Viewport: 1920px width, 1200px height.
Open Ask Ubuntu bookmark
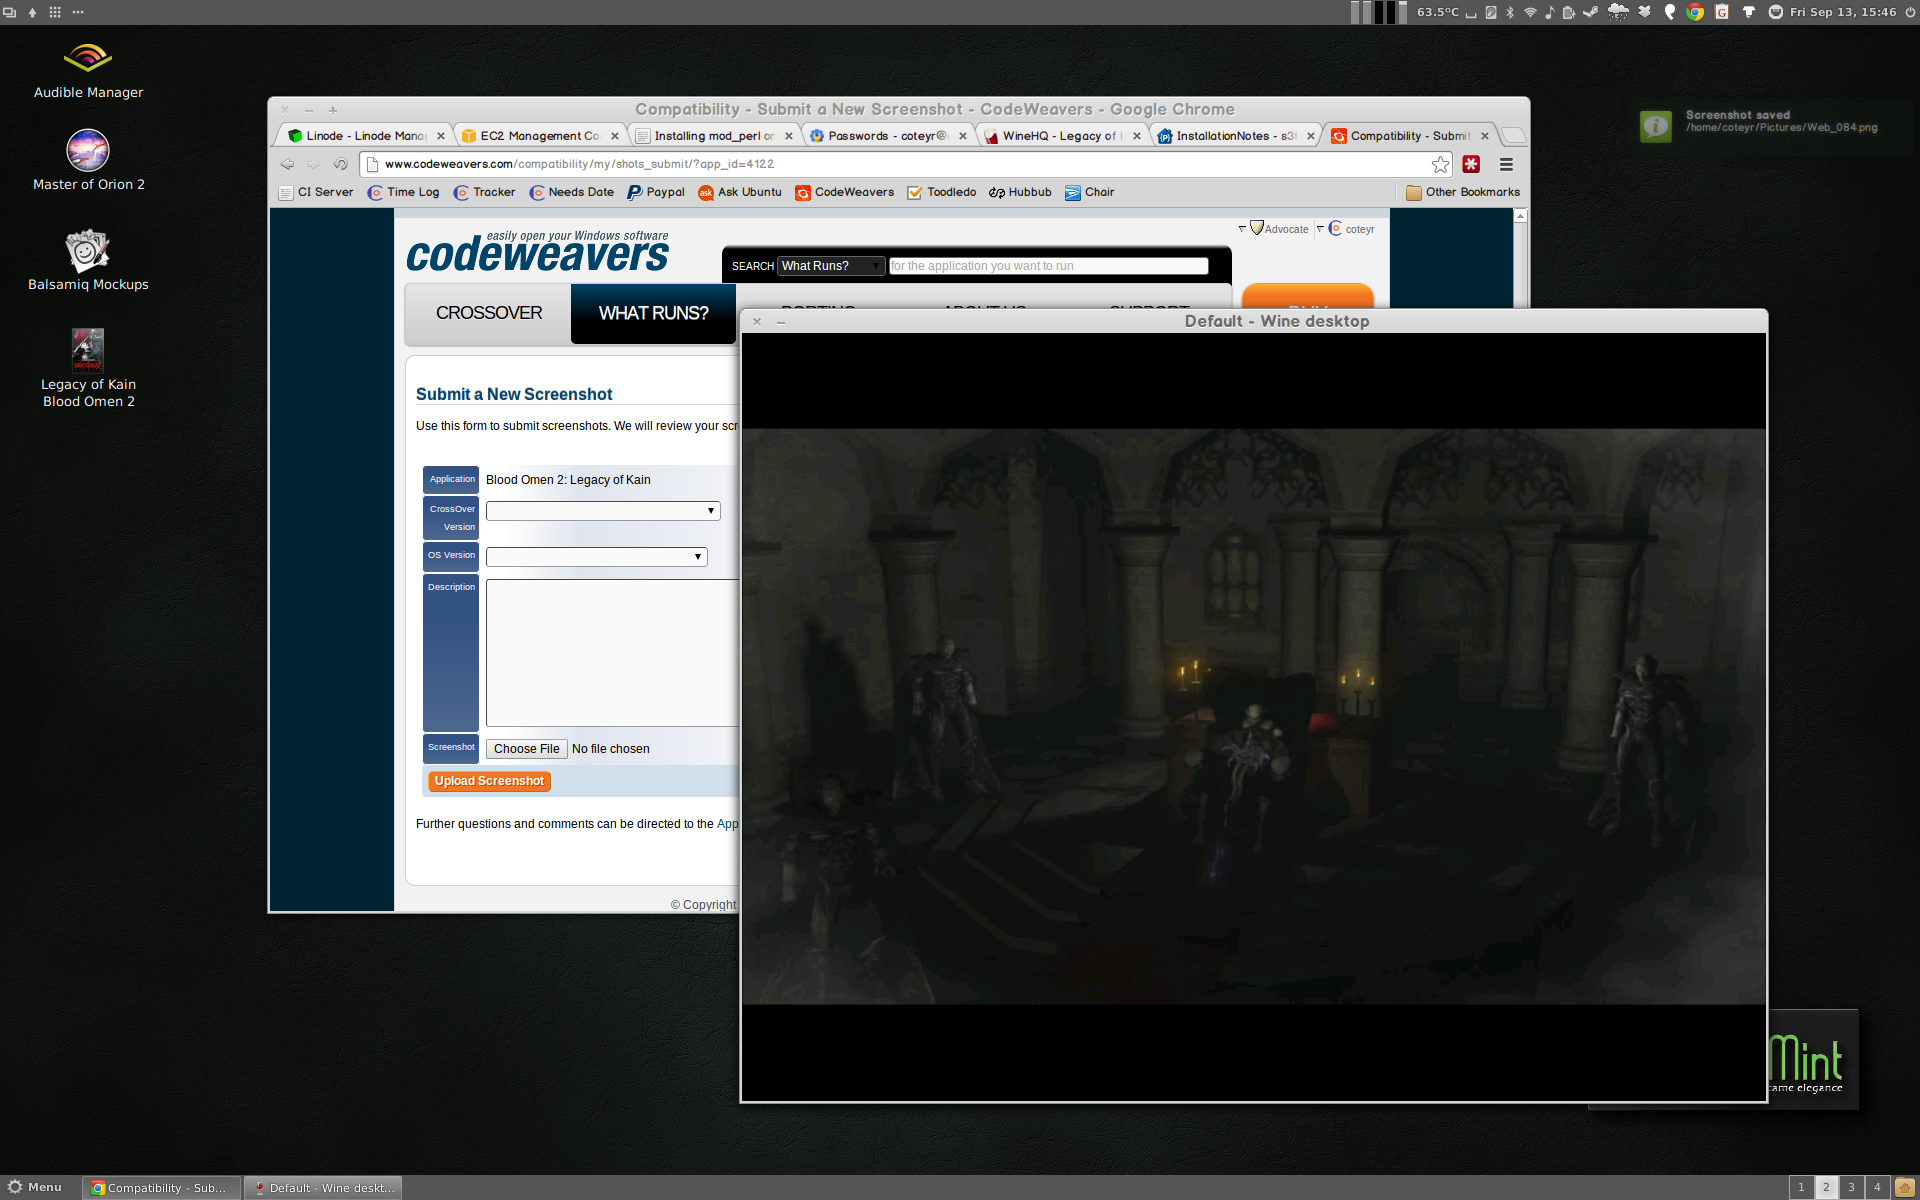click(x=740, y=192)
